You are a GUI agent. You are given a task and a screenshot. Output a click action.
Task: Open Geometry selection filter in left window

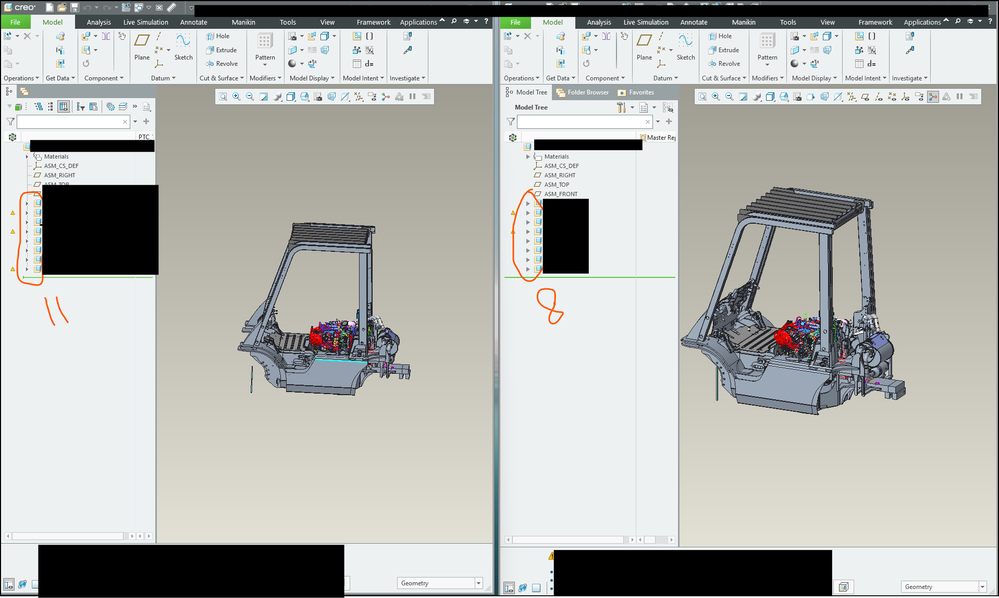tap(440, 583)
